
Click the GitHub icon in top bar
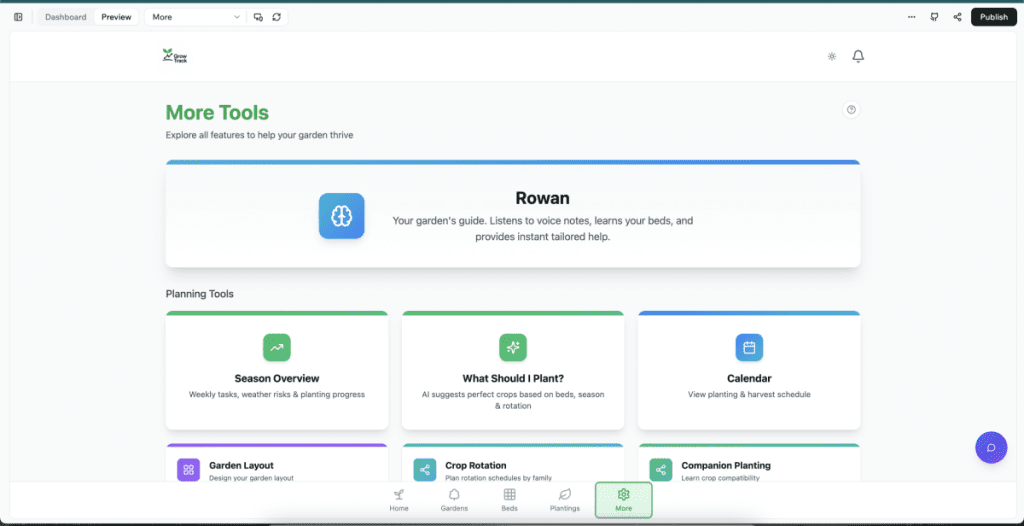(x=935, y=17)
